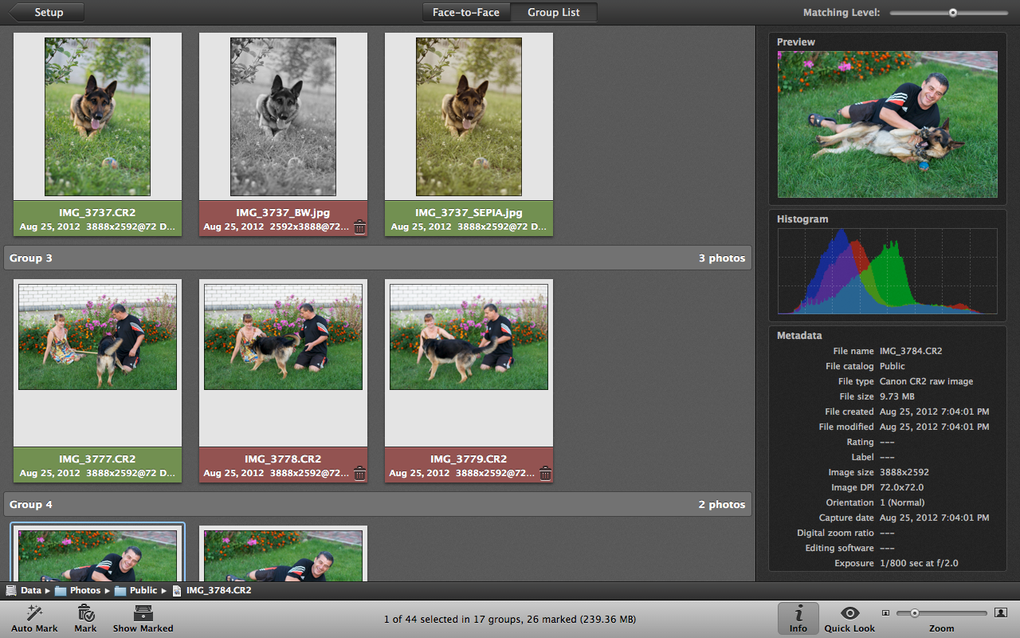Click the Auto Mark wand icon
This screenshot has width=1020, height=638.
tap(34, 613)
